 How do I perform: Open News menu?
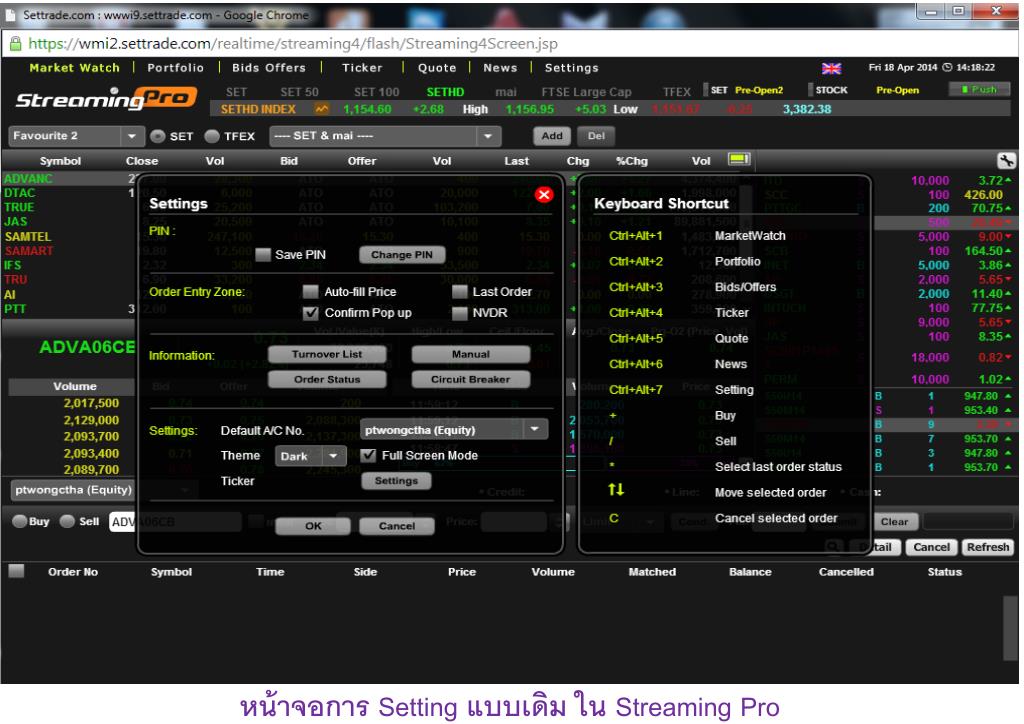coord(500,68)
